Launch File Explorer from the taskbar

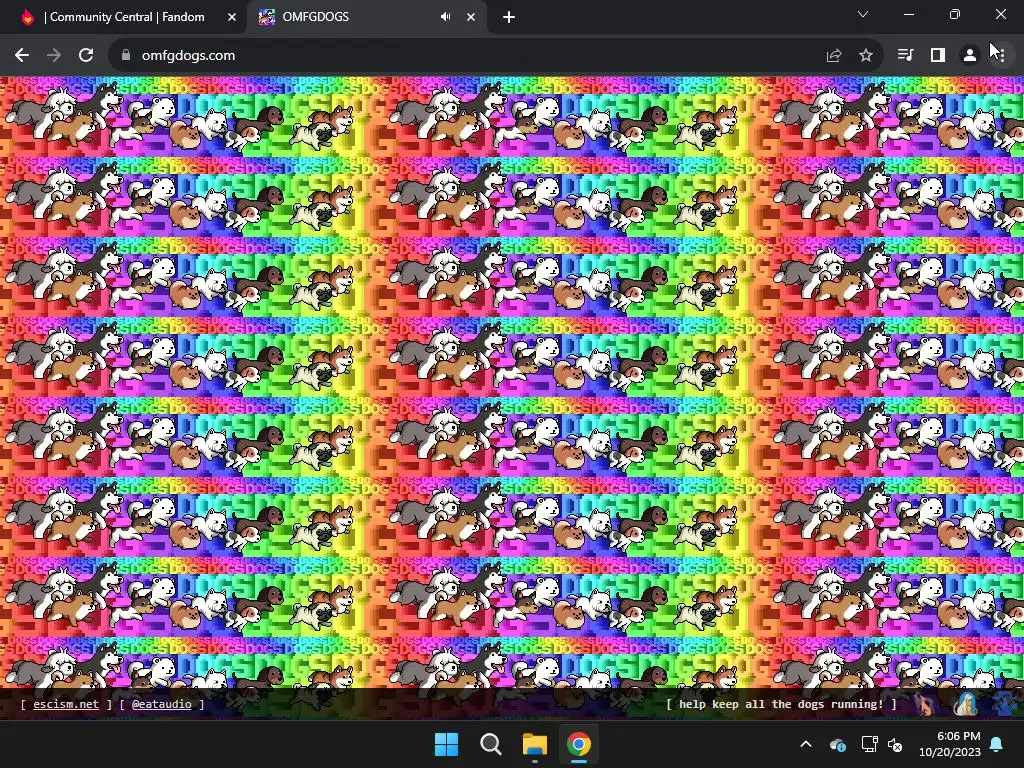534,744
